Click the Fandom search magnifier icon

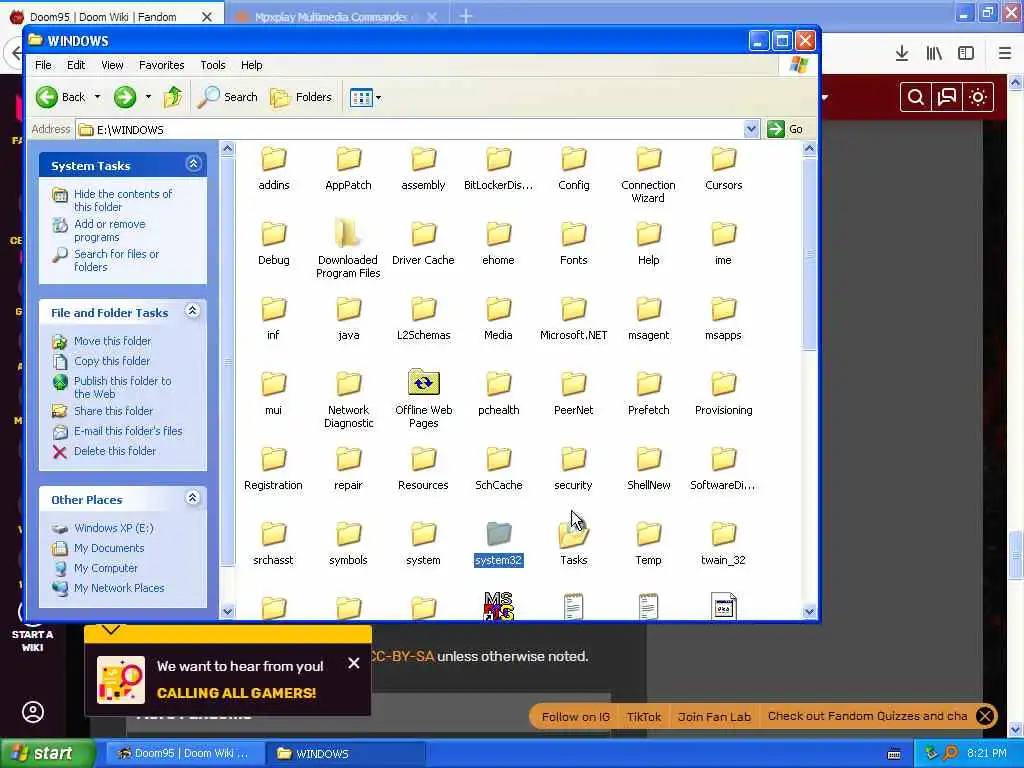click(x=916, y=97)
